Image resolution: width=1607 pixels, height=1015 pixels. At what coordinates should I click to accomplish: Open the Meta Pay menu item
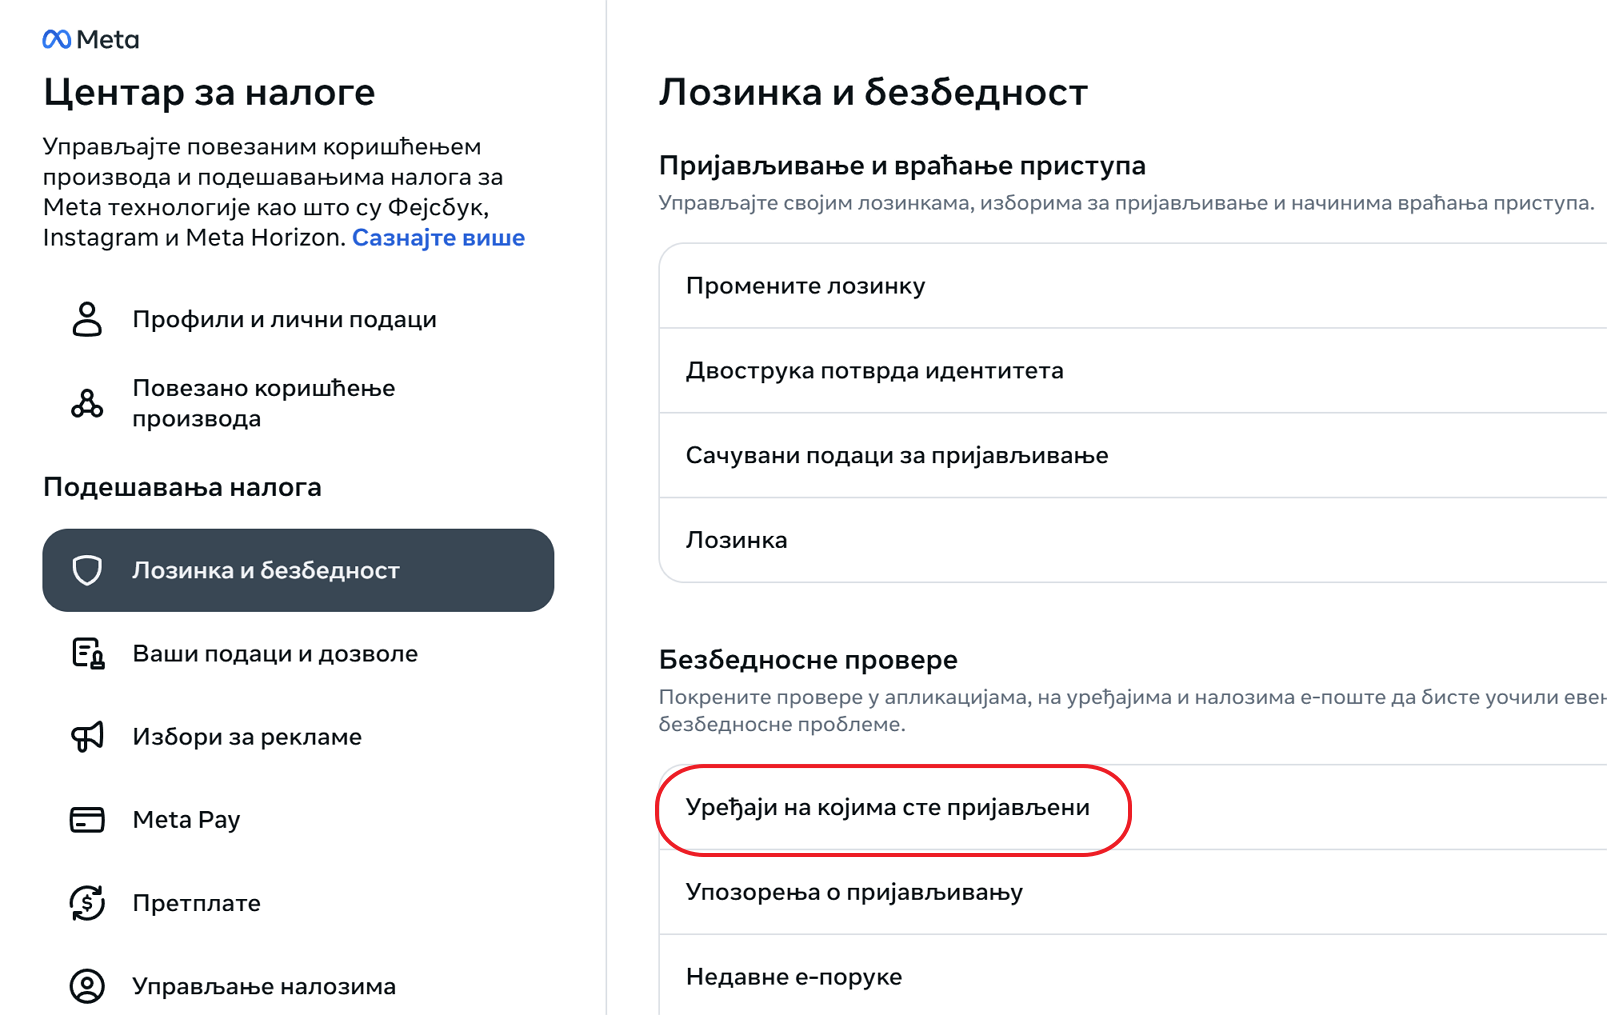pyautogui.click(x=186, y=820)
